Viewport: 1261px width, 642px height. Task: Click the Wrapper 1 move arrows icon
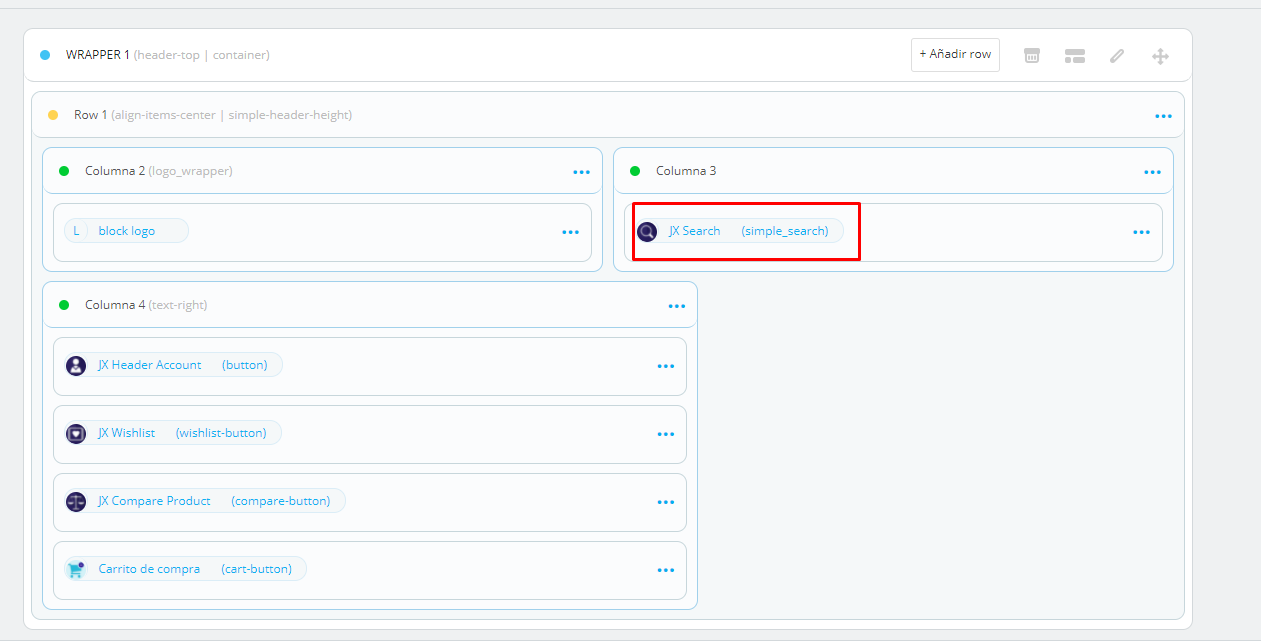pyautogui.click(x=1160, y=56)
